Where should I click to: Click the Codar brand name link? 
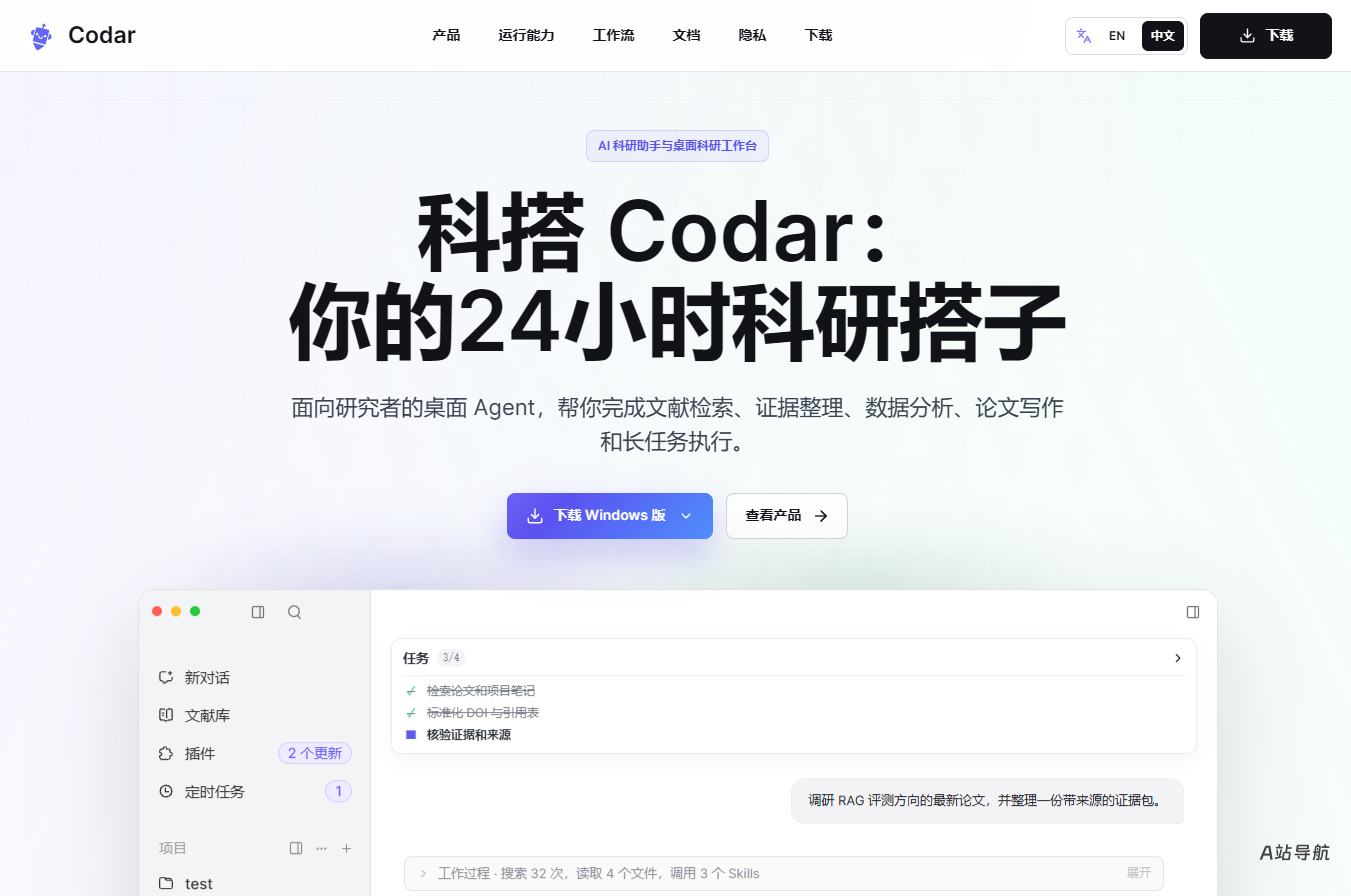pos(102,36)
